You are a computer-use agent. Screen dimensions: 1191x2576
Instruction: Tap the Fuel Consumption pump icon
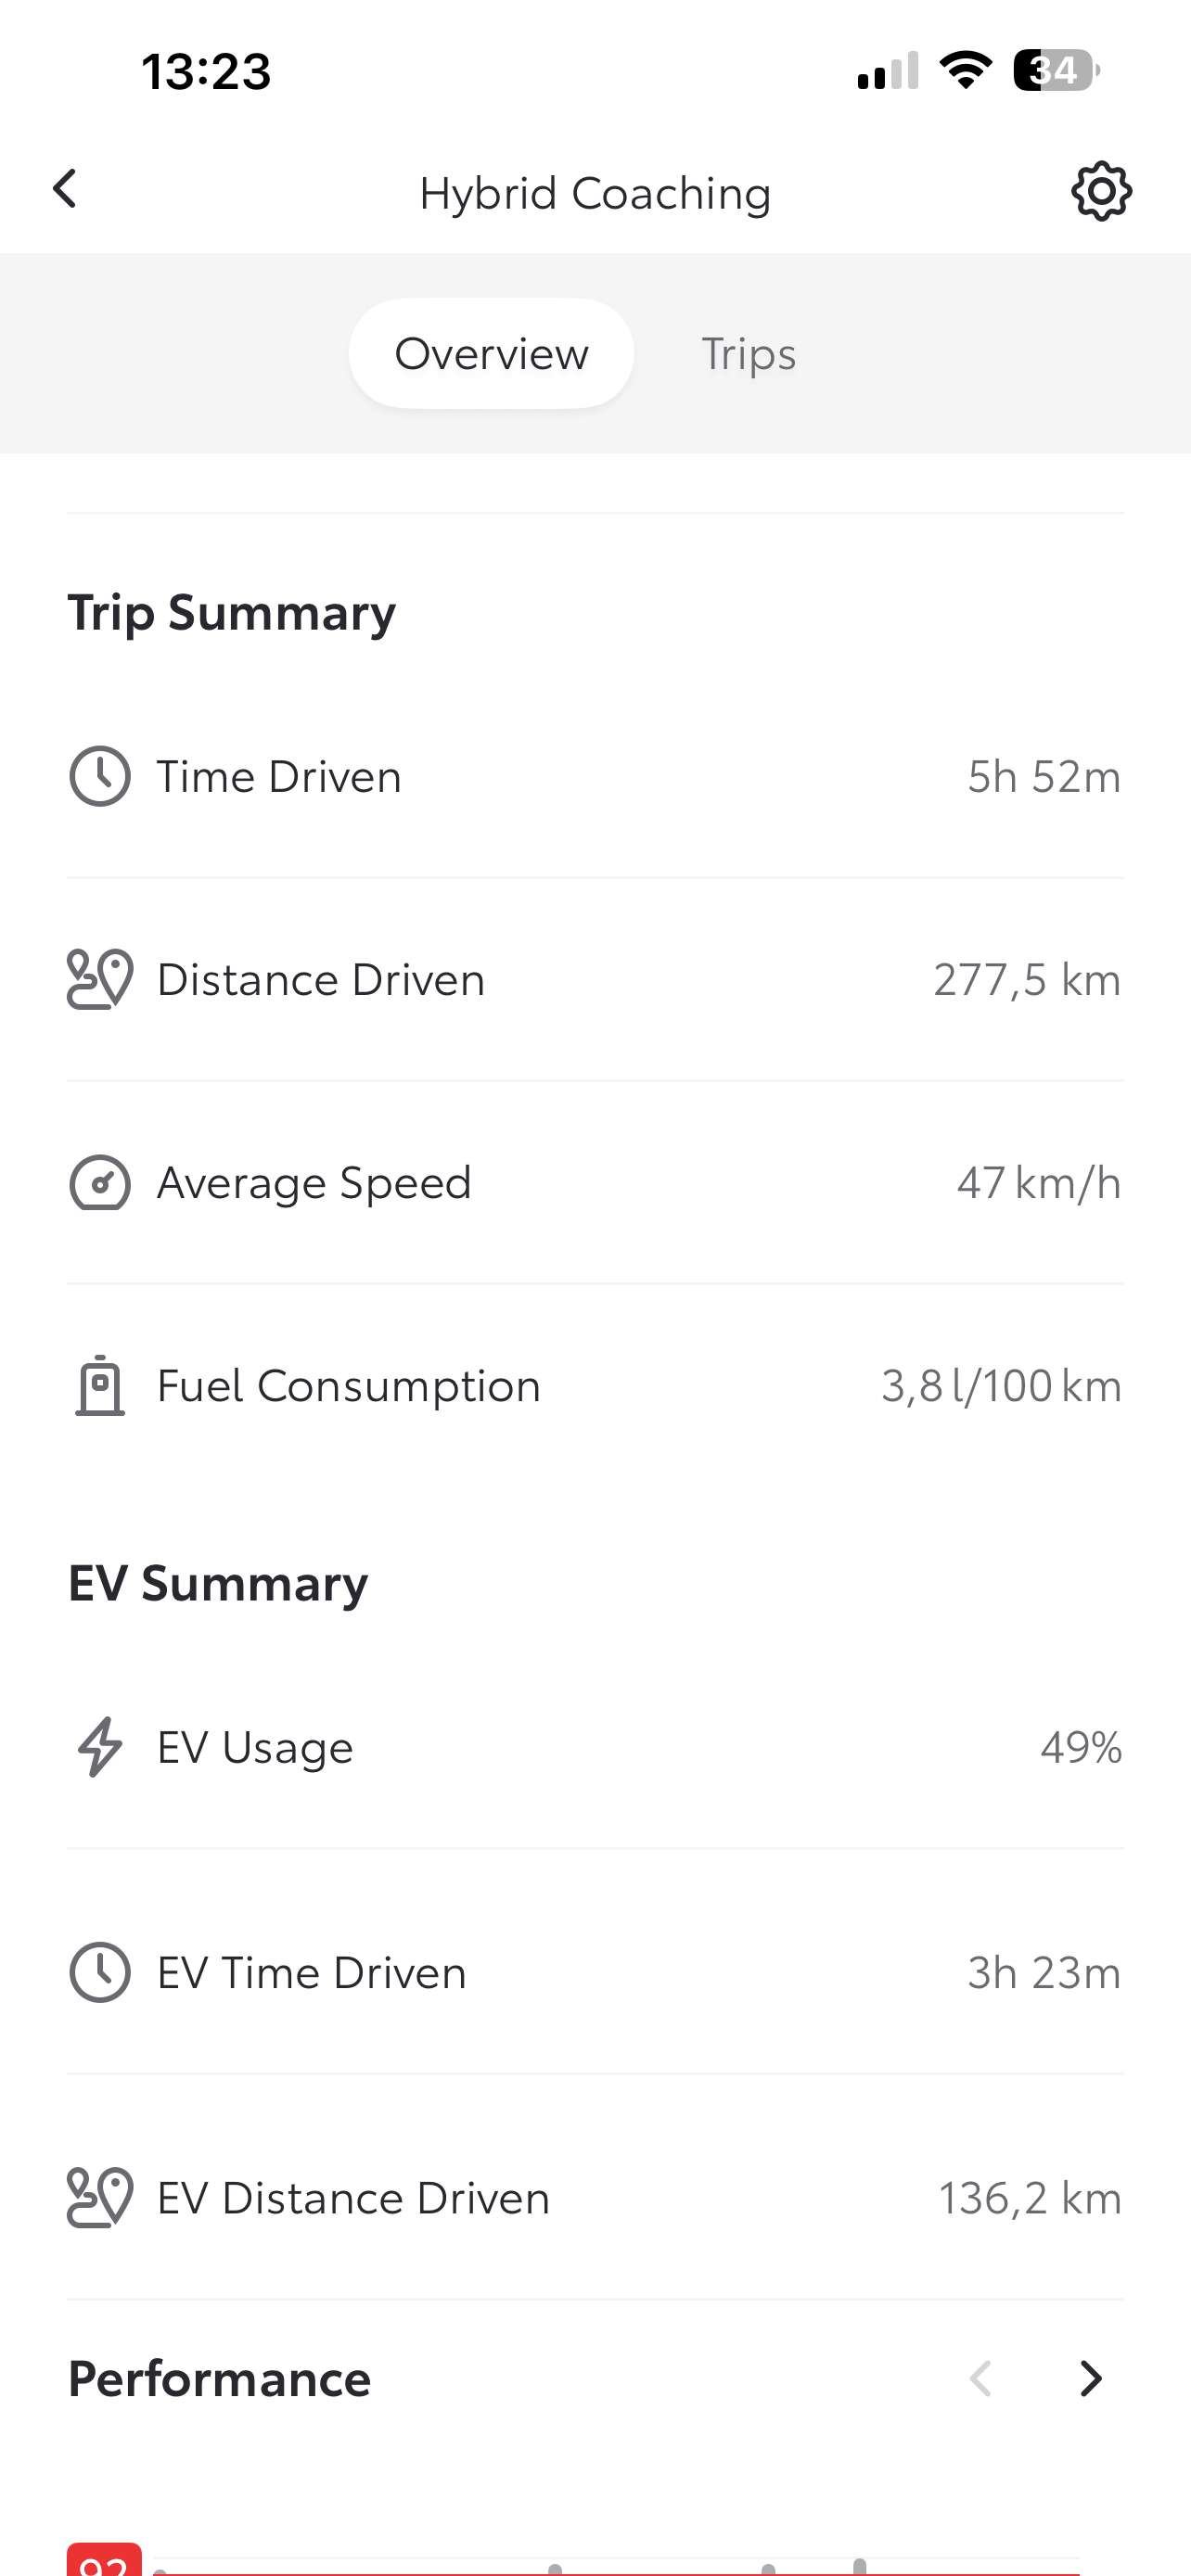point(100,1386)
